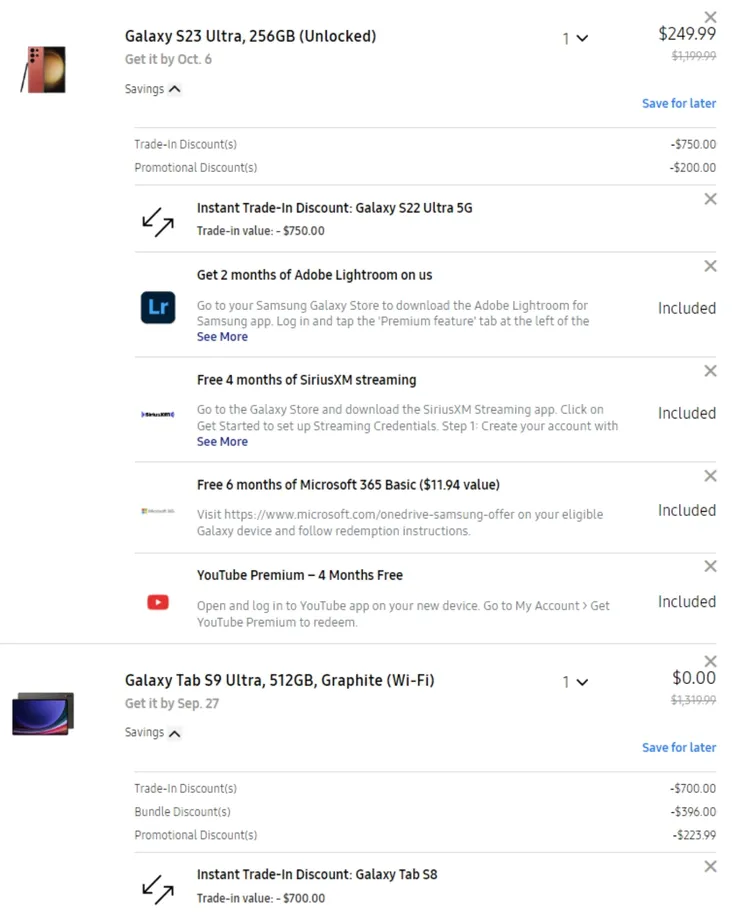The height and width of the screenshot is (916, 740).
Task: Expand See More for SiriusXM streaming offer
Action: coord(222,442)
